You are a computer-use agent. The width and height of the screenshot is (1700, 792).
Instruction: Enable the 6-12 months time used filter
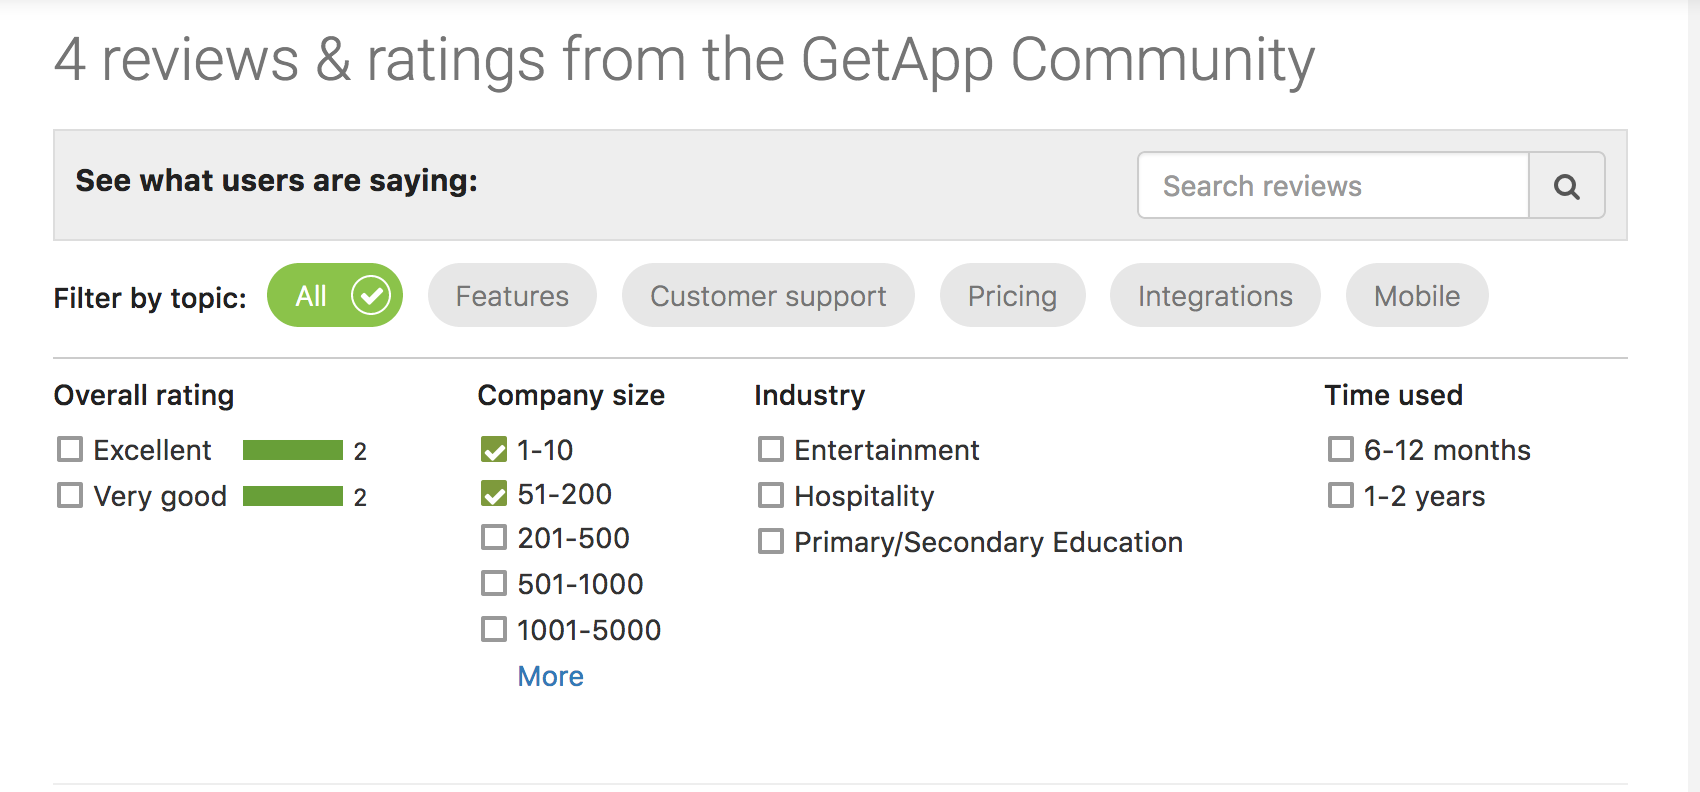point(1340,449)
